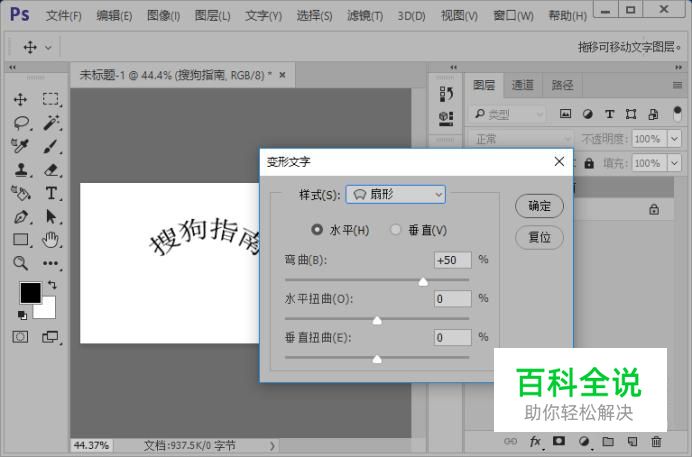
Task: Close the 变形文字 dialog
Action: [x=559, y=161]
